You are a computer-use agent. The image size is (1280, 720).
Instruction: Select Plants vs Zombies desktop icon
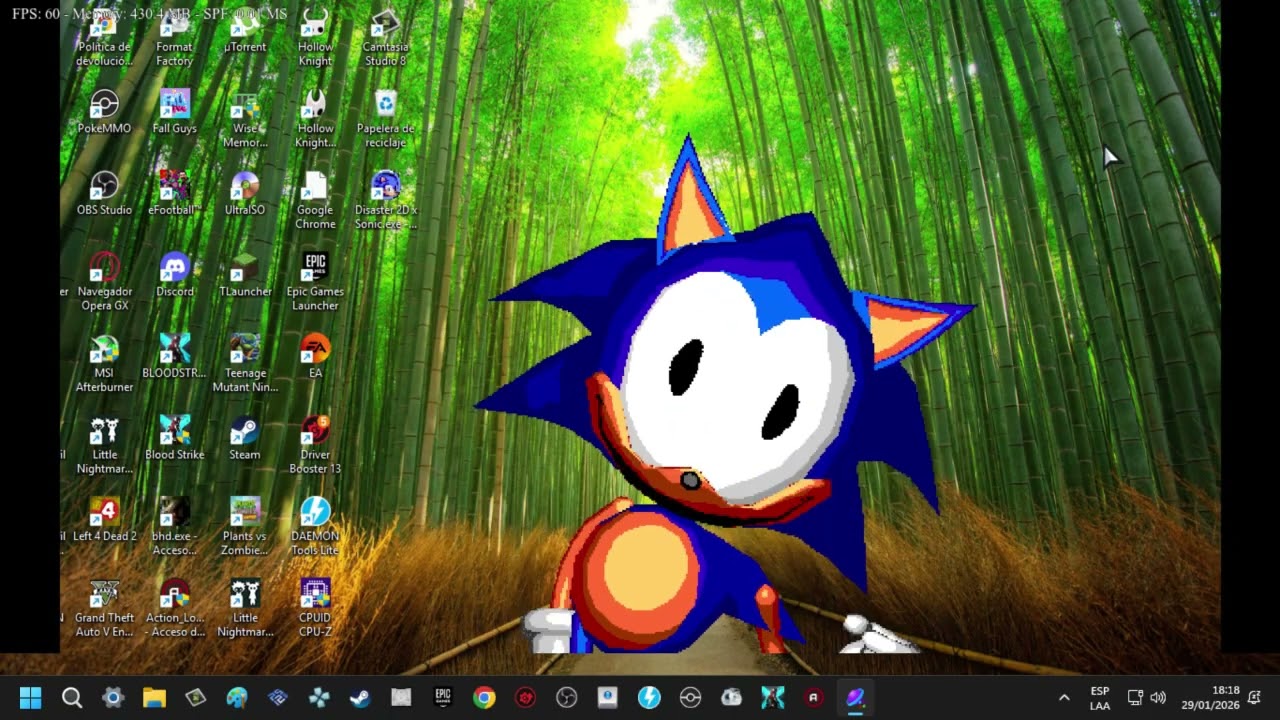pyautogui.click(x=245, y=526)
